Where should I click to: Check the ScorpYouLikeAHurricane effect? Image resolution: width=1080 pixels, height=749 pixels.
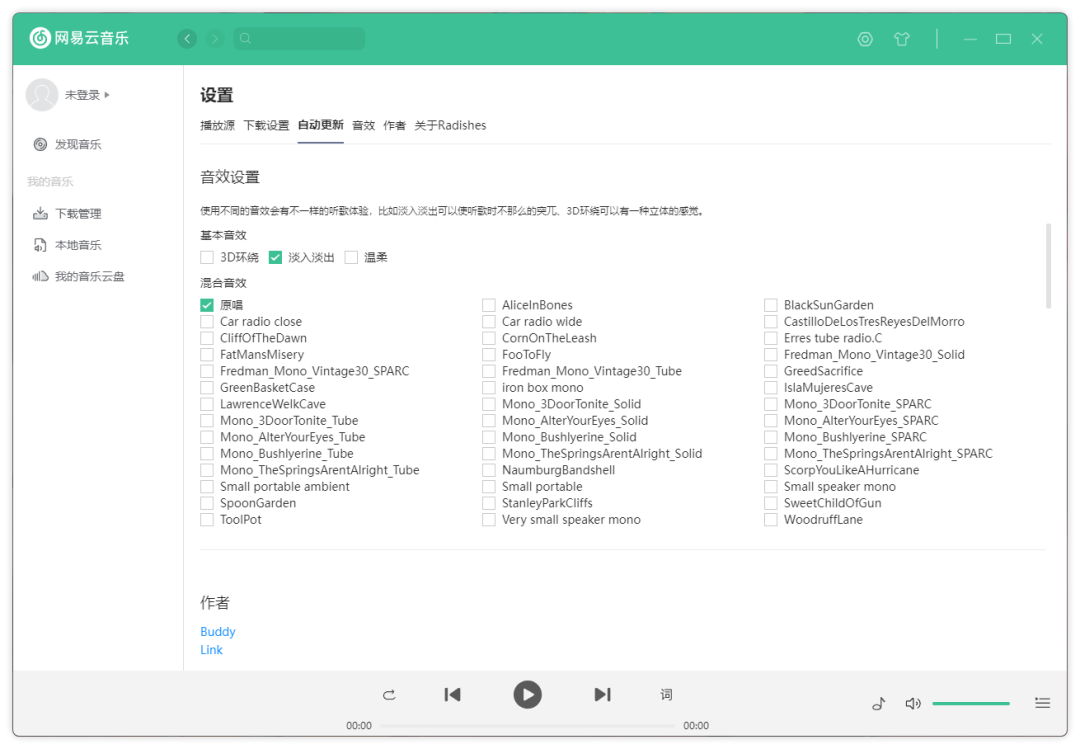pos(771,471)
